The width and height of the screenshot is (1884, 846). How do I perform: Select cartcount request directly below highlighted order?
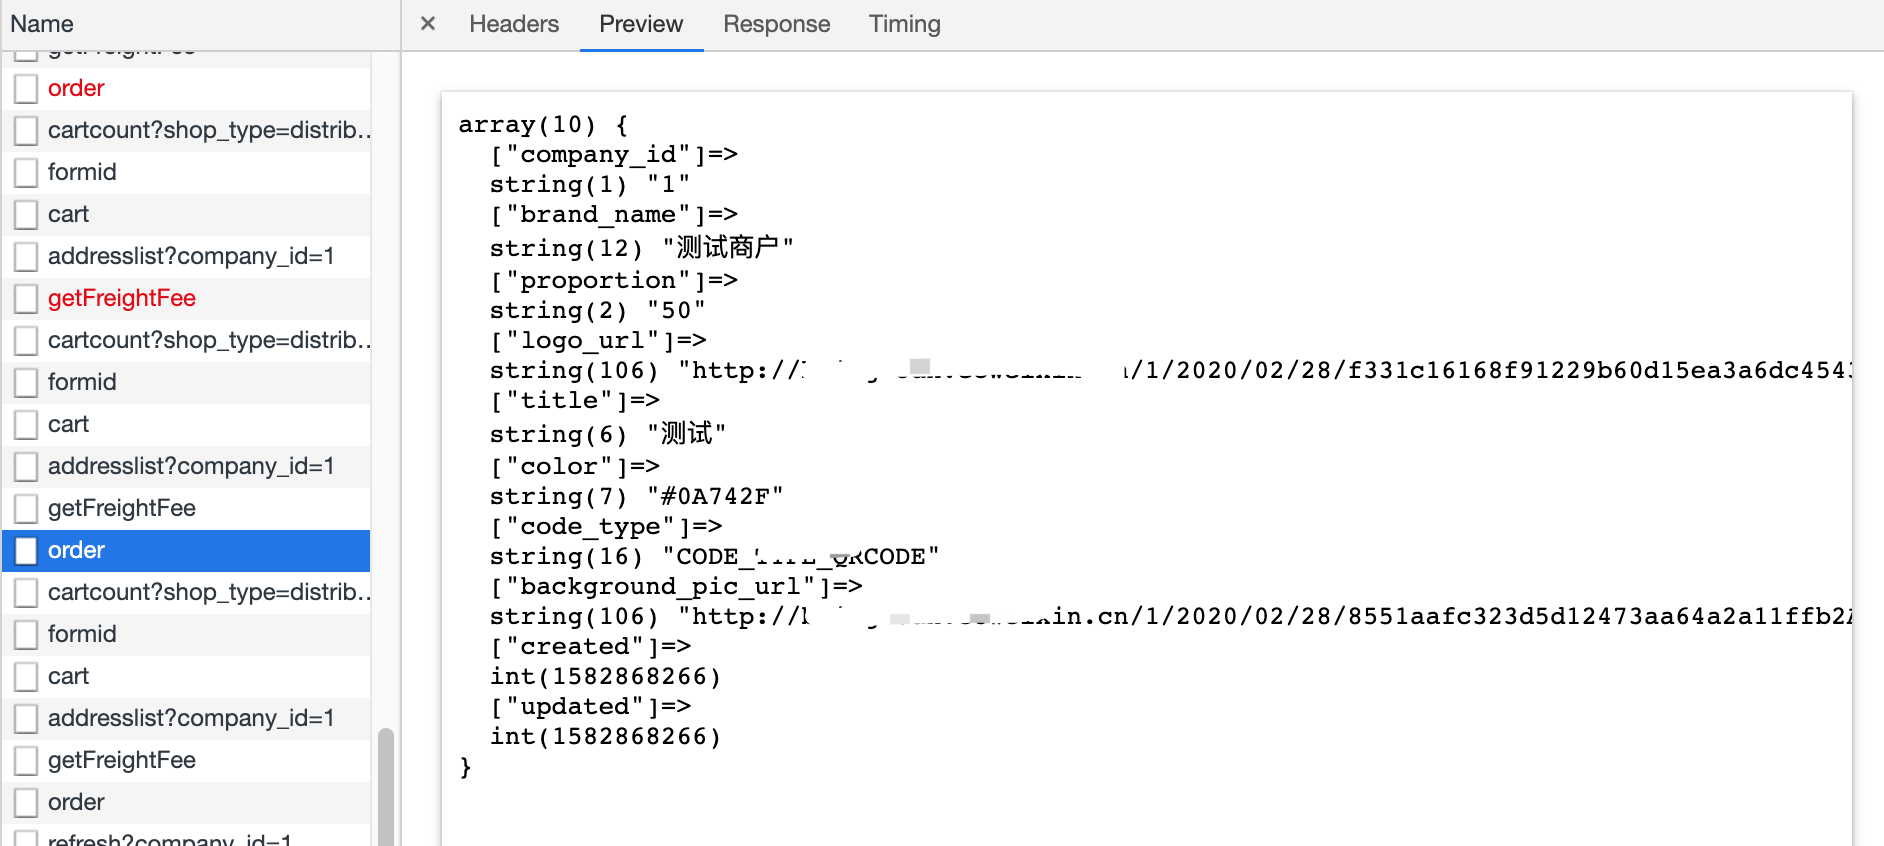pyautogui.click(x=208, y=592)
